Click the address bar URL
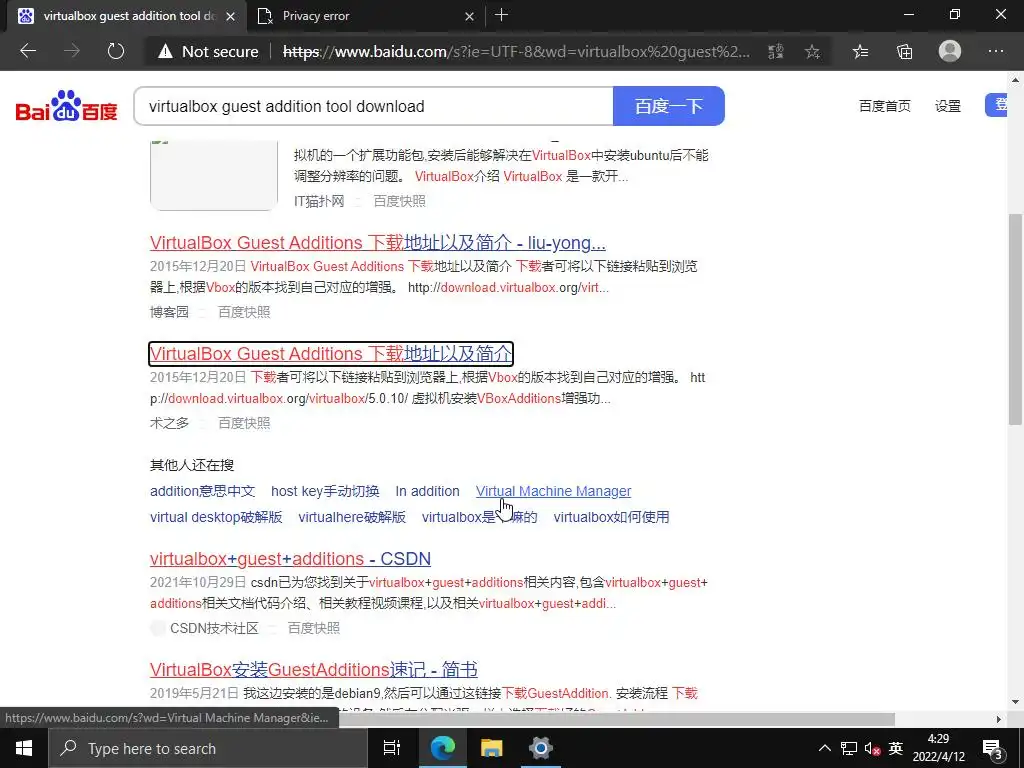 tap(516, 52)
